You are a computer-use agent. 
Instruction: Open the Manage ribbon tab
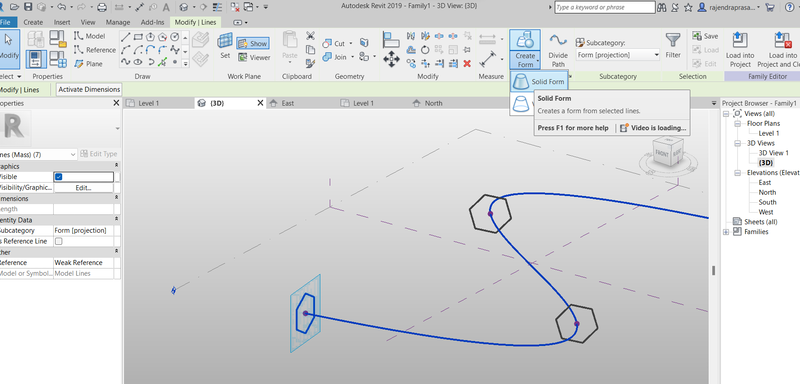pyautogui.click(x=118, y=22)
